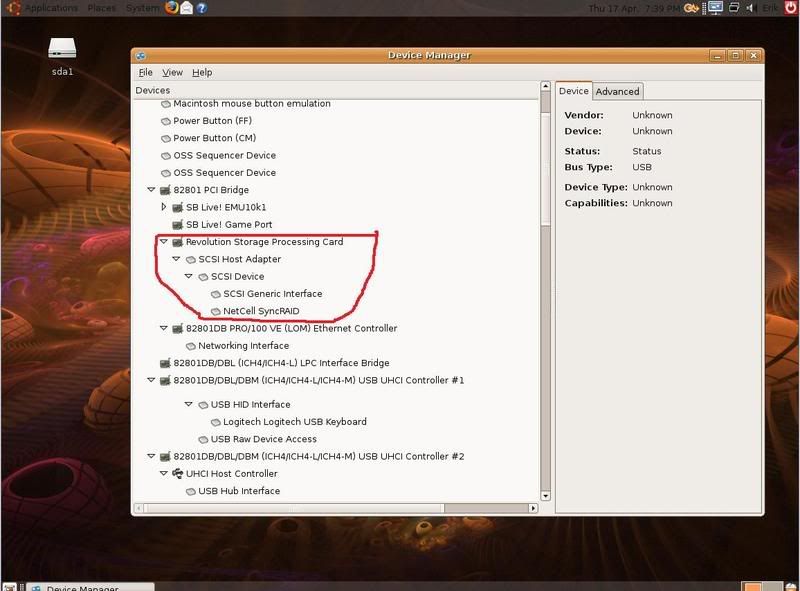Screen dimensions: 800x591
Task: Collapse the USB UHCI Controller #1 node
Action: pyautogui.click(x=151, y=380)
